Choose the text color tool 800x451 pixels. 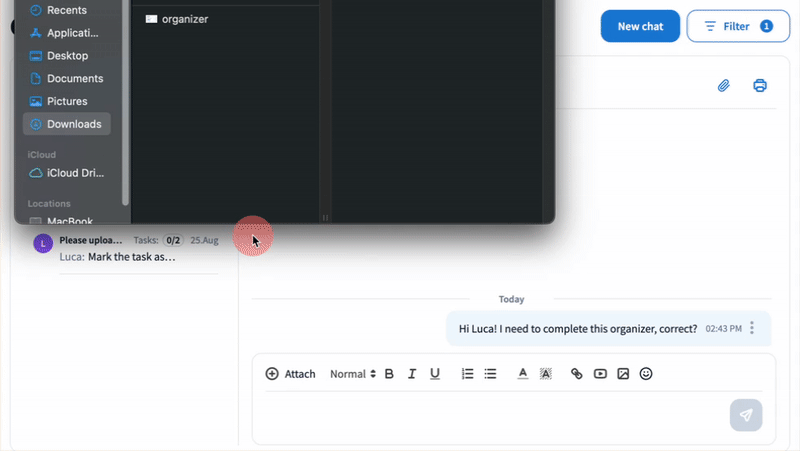coord(522,374)
